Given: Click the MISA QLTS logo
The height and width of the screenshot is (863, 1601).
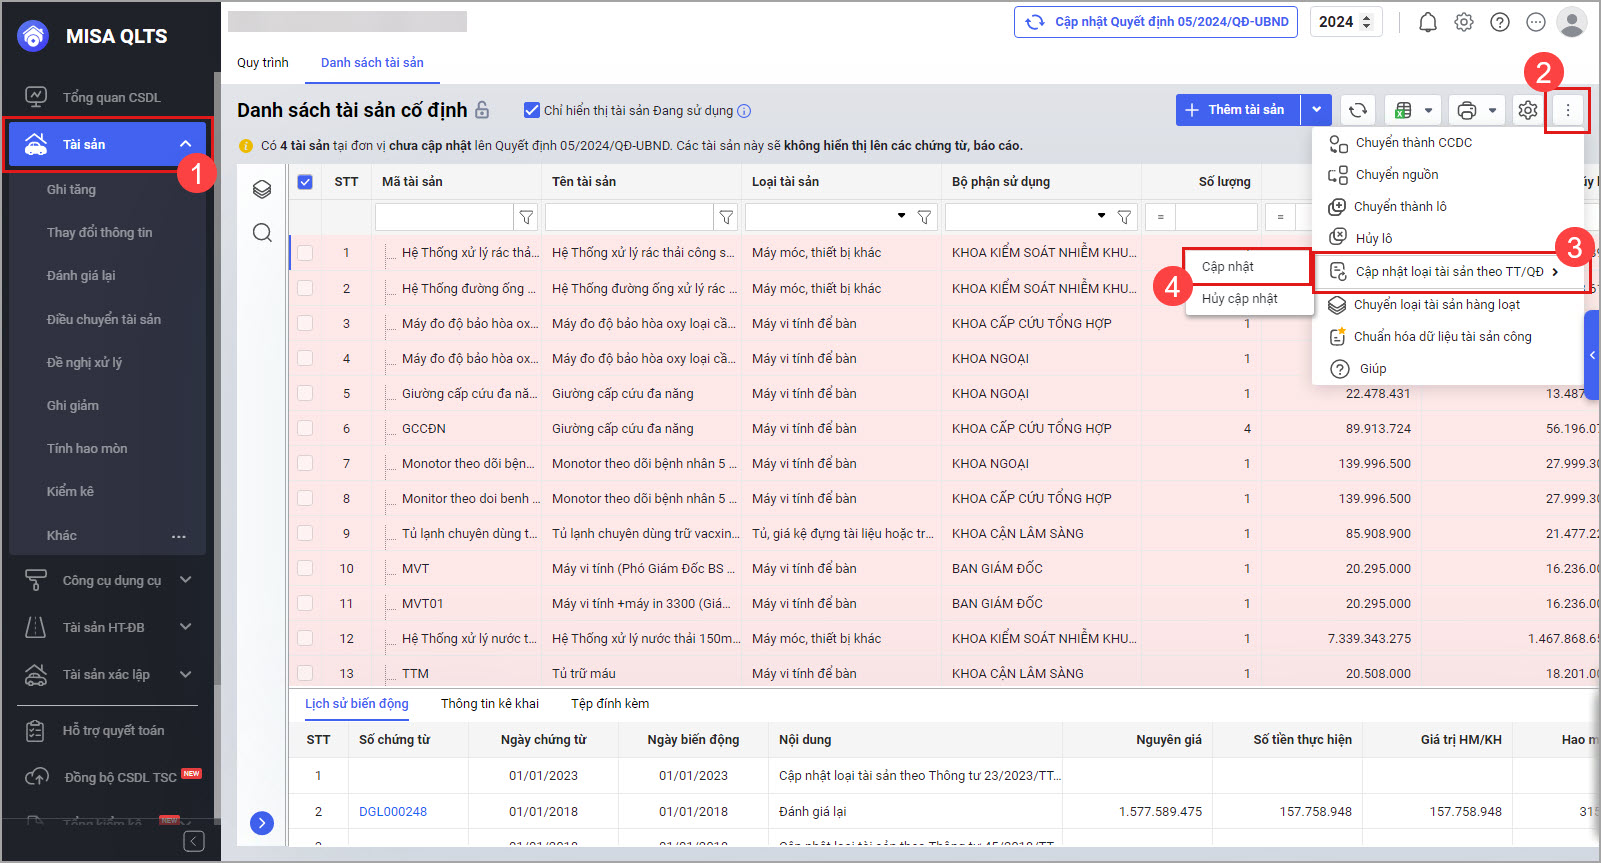Looking at the screenshot, I should click(34, 36).
